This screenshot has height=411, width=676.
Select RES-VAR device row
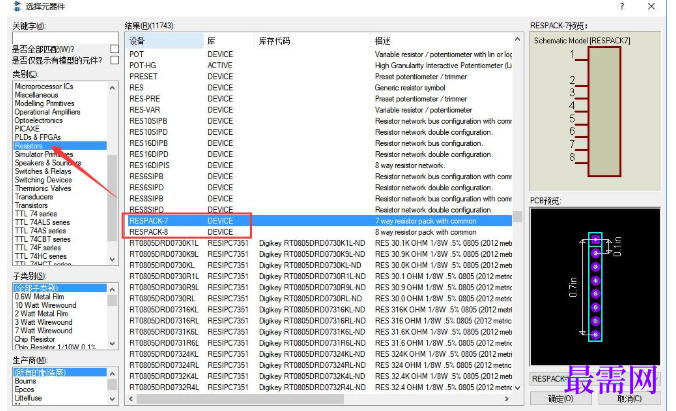[319, 110]
